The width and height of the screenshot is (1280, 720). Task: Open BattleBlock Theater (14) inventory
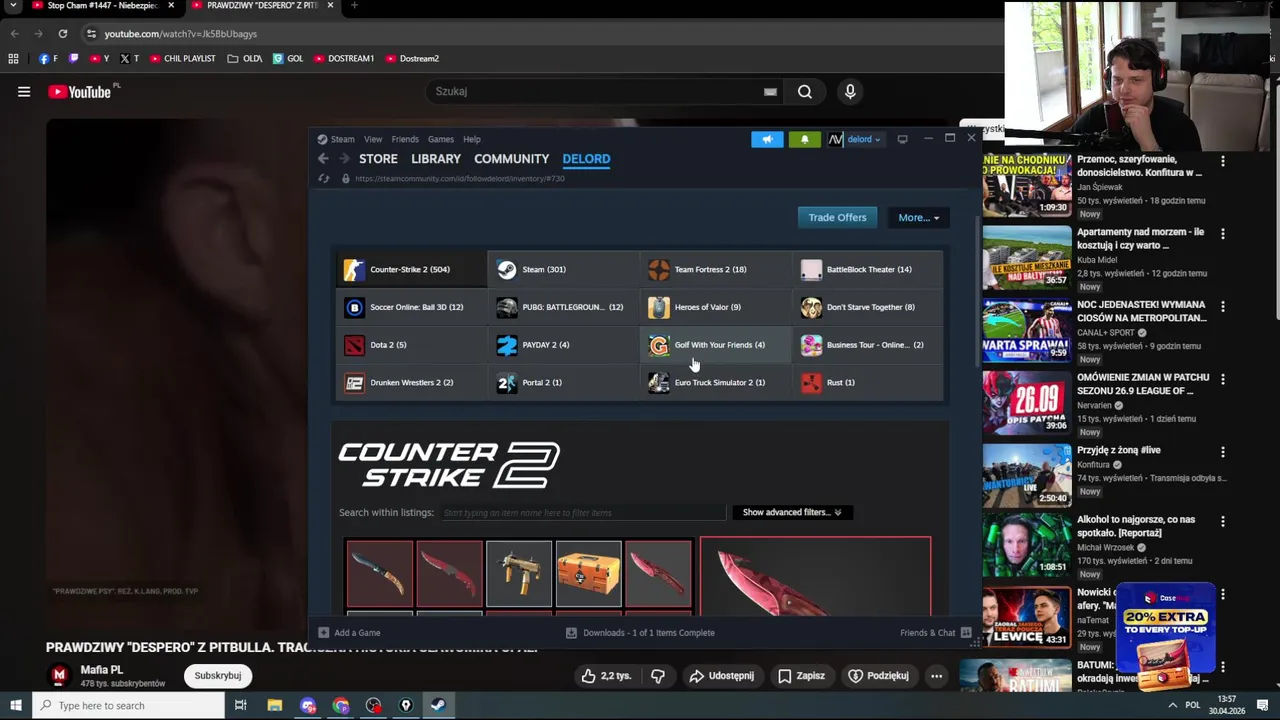tap(867, 269)
